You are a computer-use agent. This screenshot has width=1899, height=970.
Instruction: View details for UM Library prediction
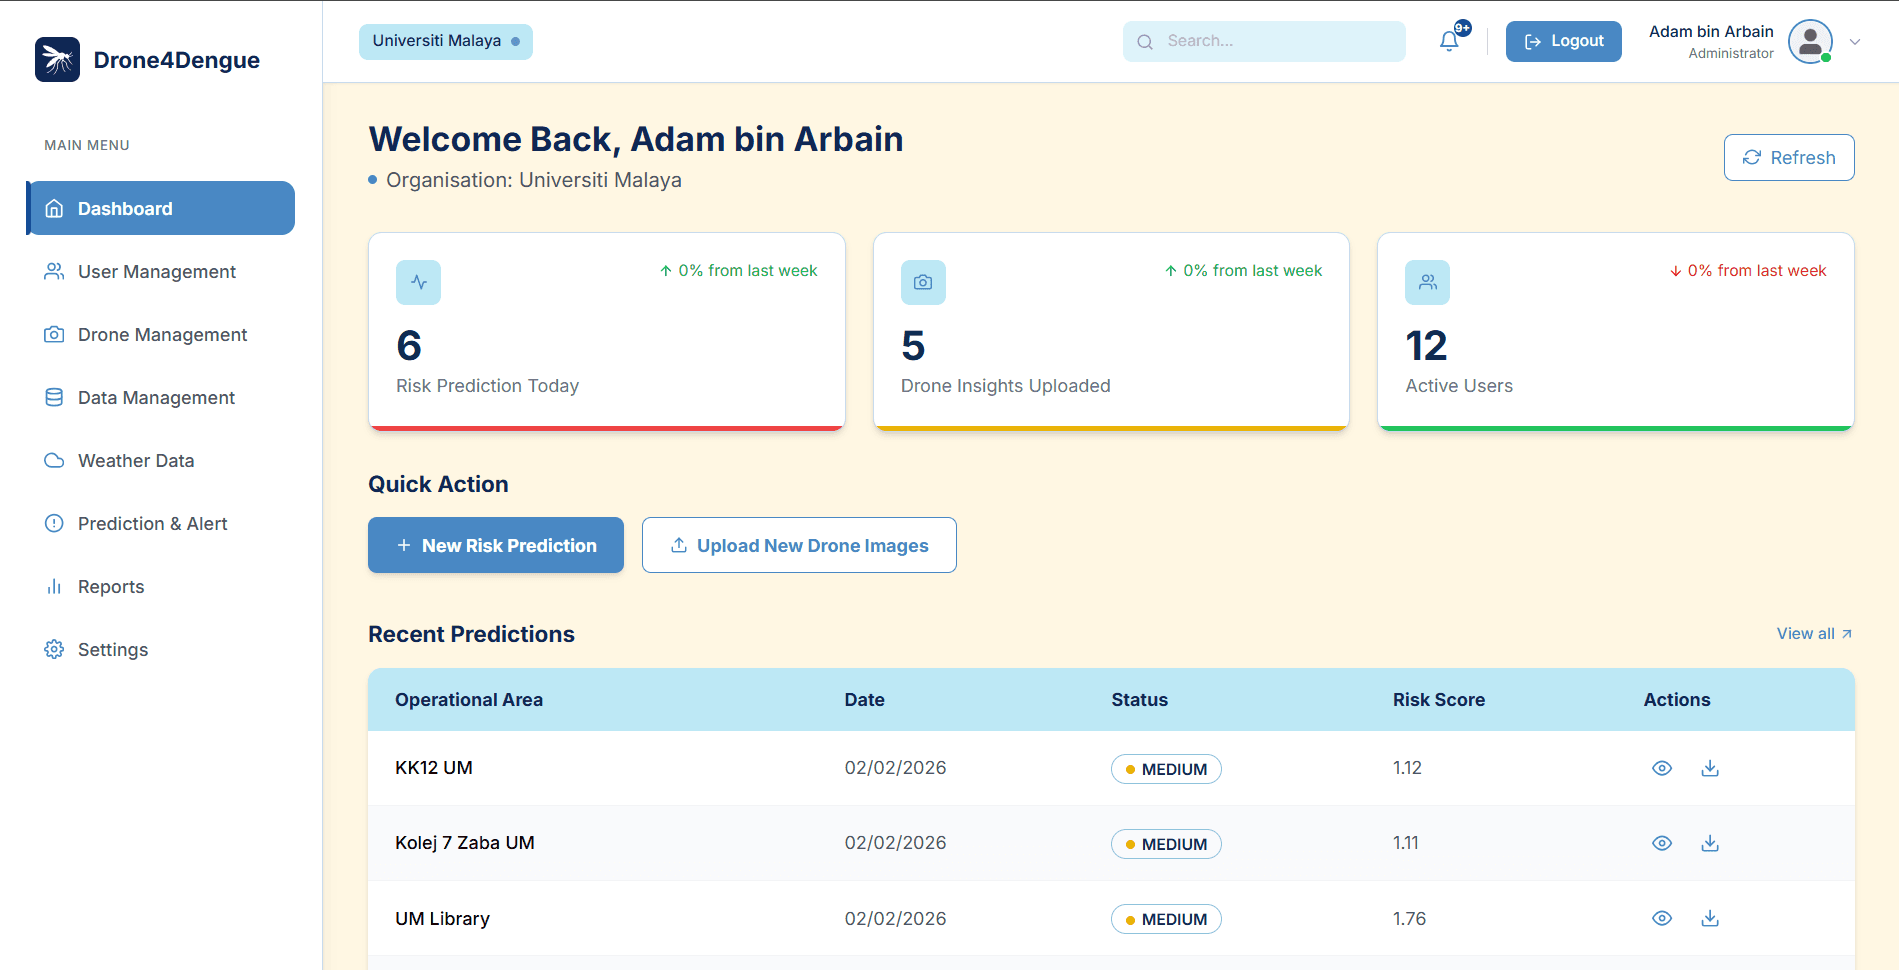[x=1662, y=918]
